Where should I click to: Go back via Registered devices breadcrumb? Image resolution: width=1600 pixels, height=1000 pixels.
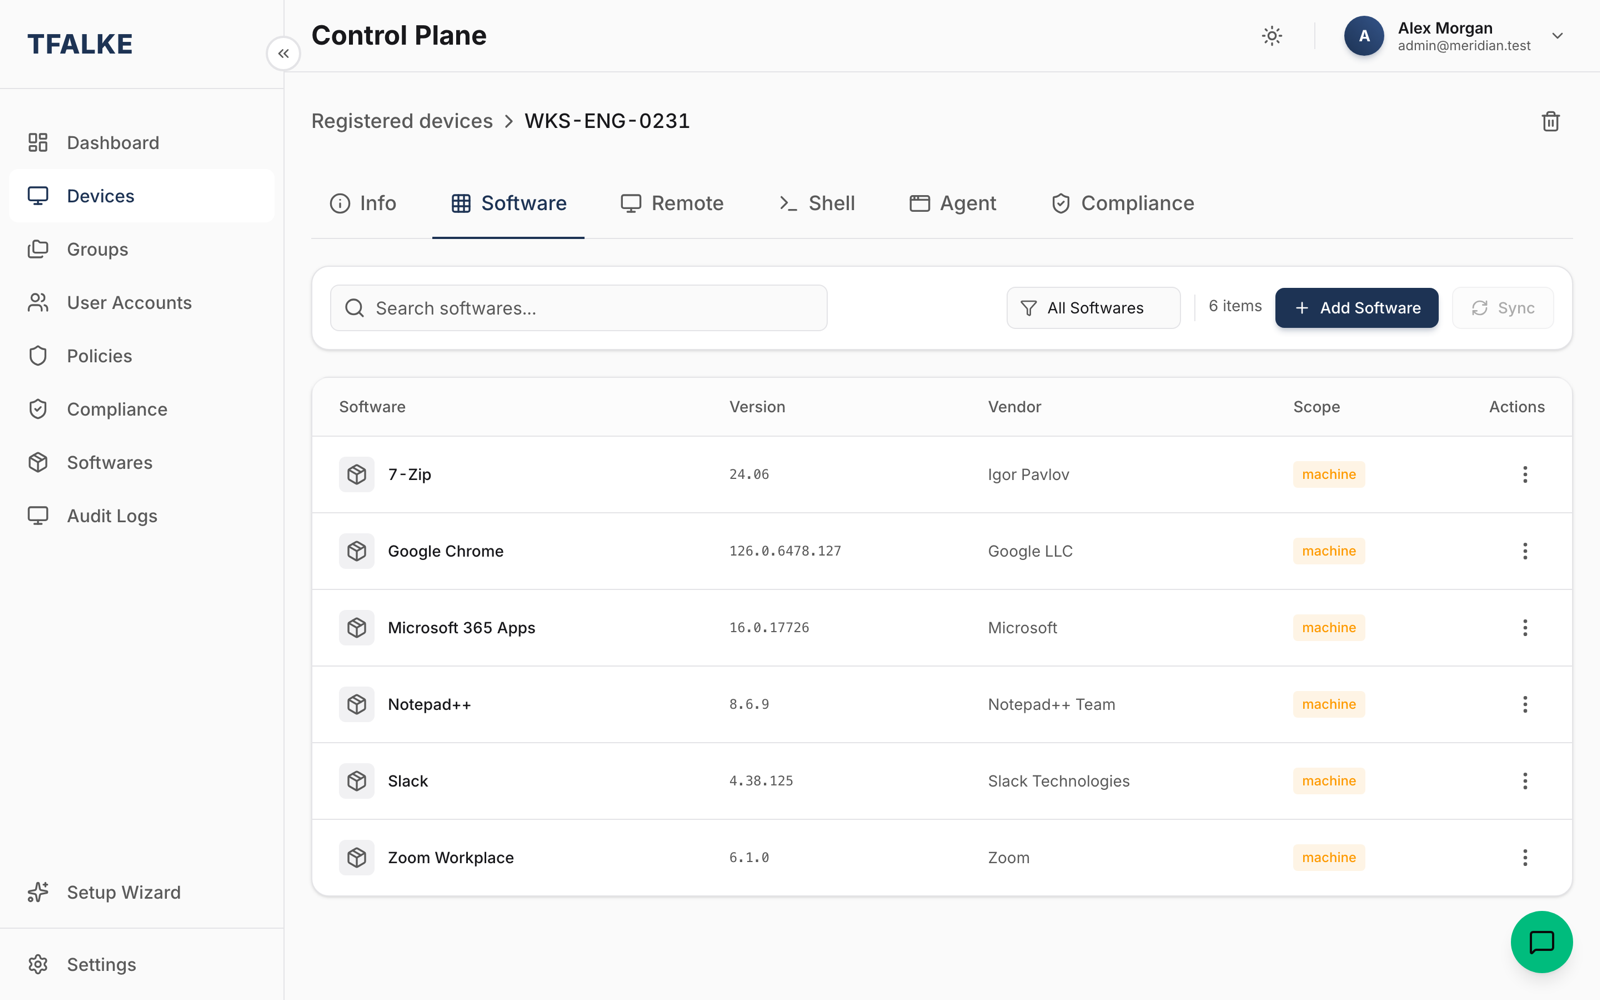pos(402,121)
